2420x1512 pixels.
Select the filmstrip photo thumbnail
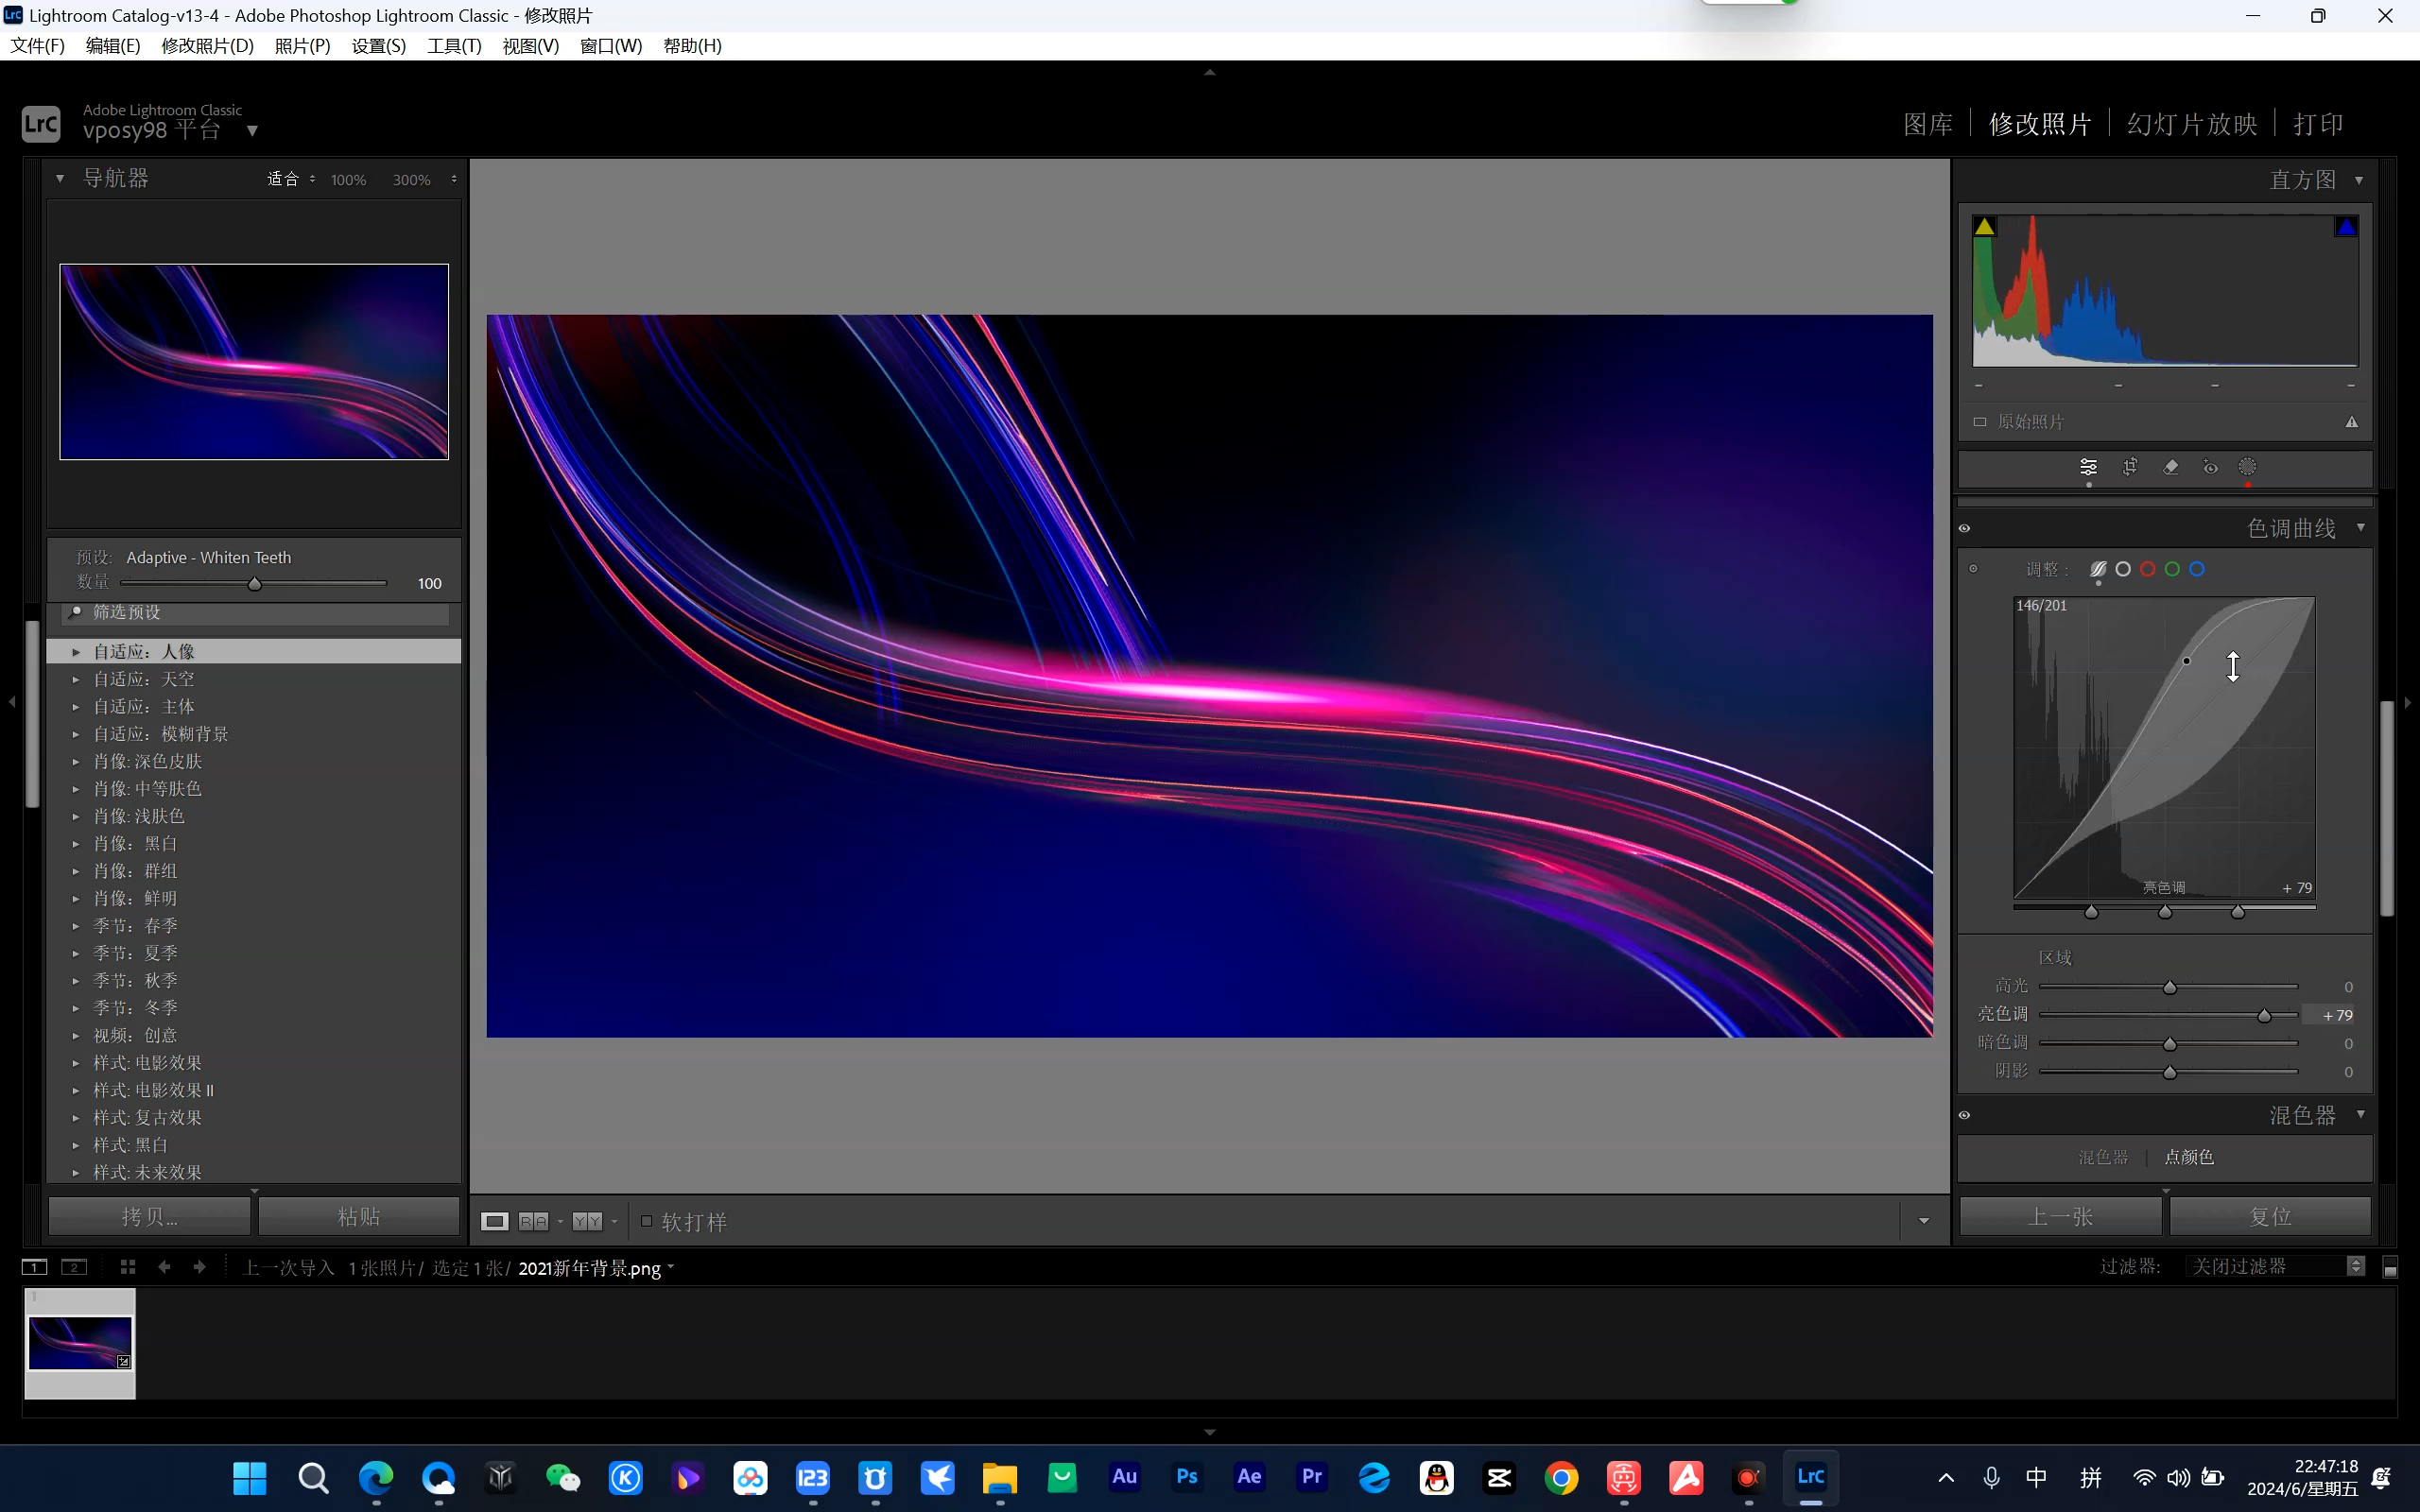[x=80, y=1342]
